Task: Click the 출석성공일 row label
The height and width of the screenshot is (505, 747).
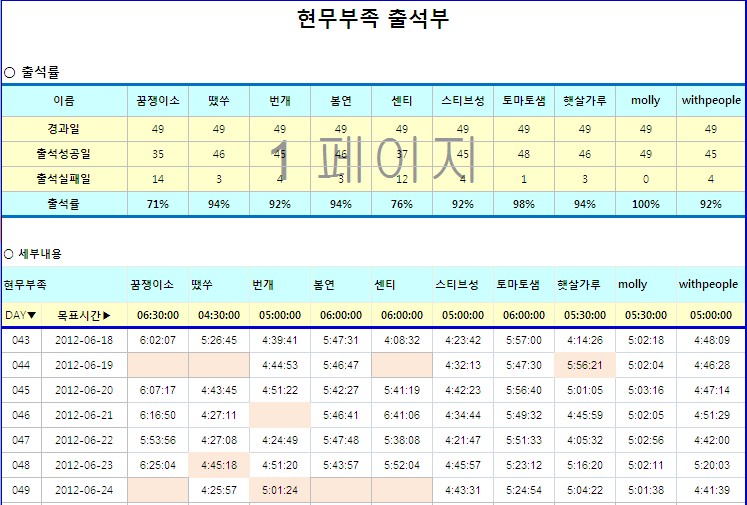Action: coord(64,154)
